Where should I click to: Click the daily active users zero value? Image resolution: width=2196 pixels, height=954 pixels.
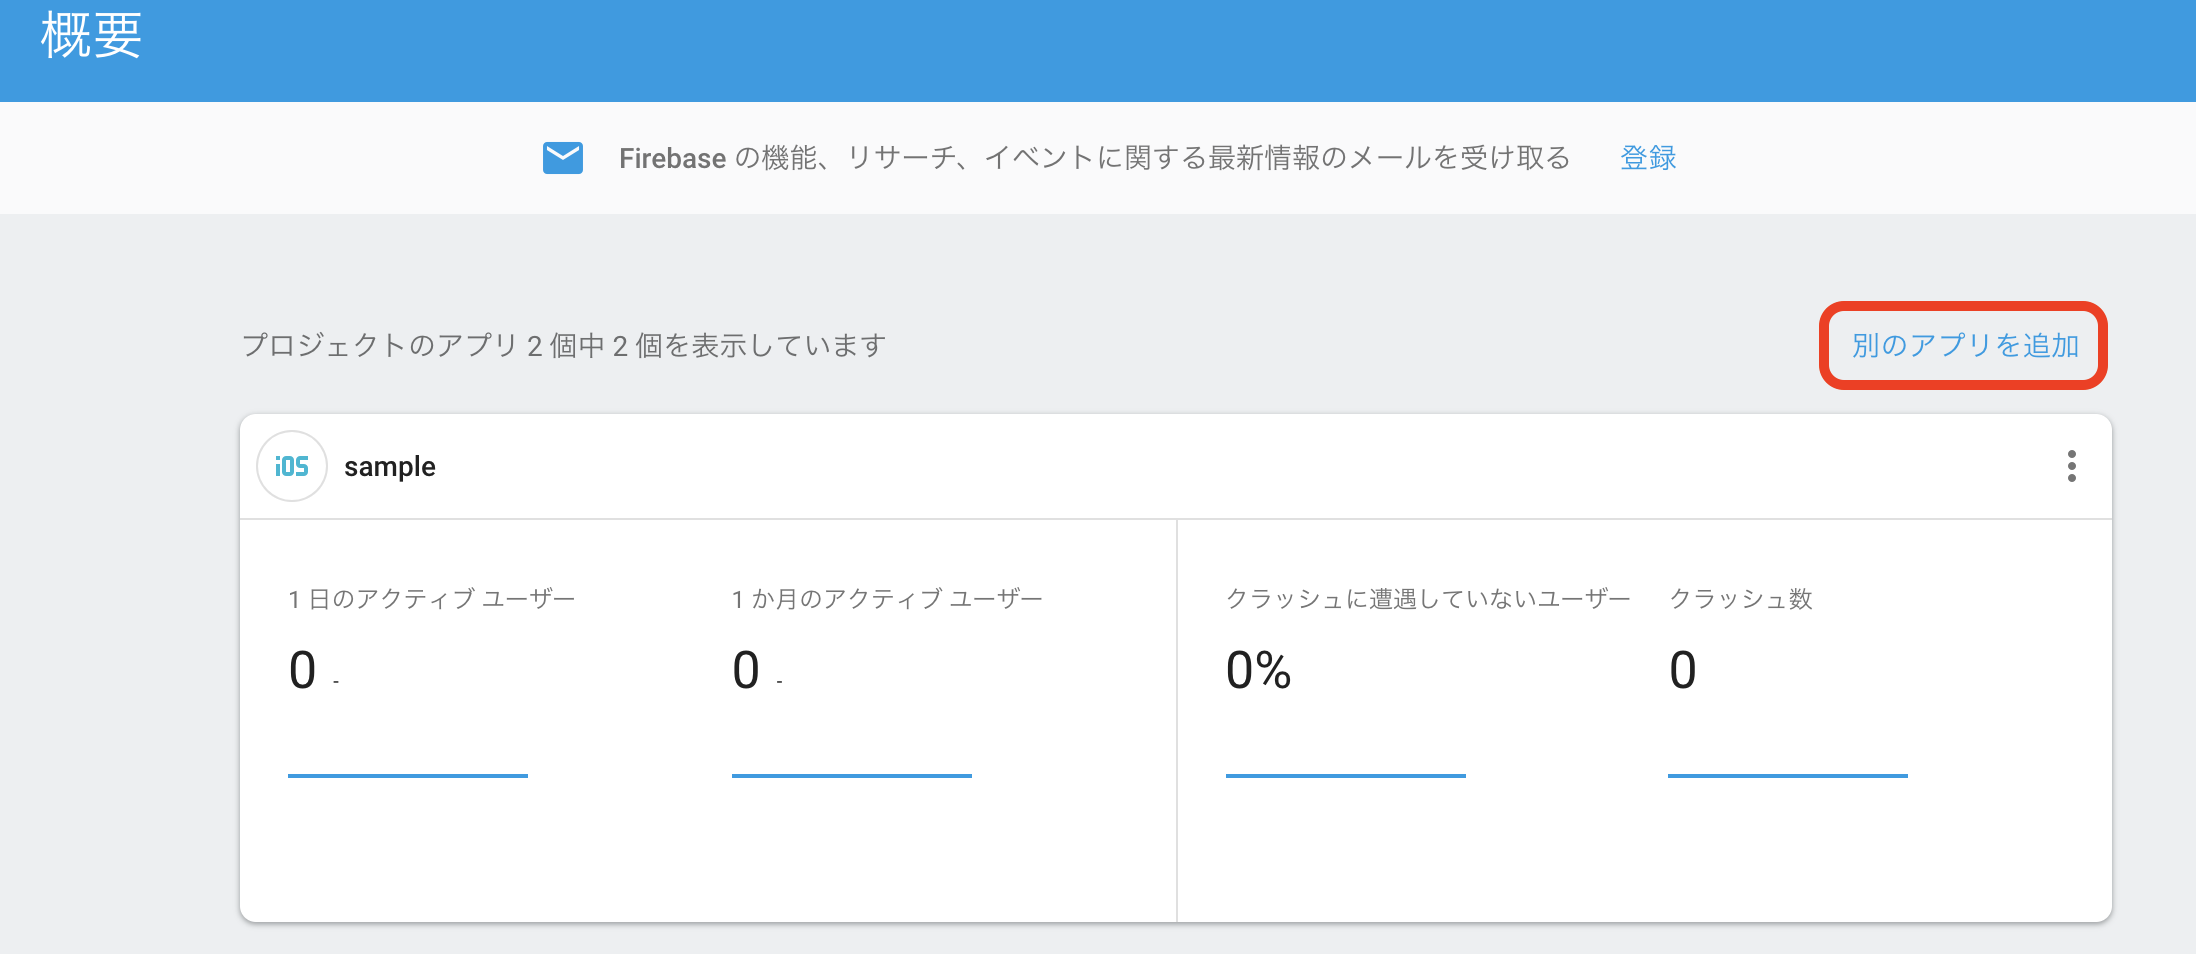click(303, 670)
